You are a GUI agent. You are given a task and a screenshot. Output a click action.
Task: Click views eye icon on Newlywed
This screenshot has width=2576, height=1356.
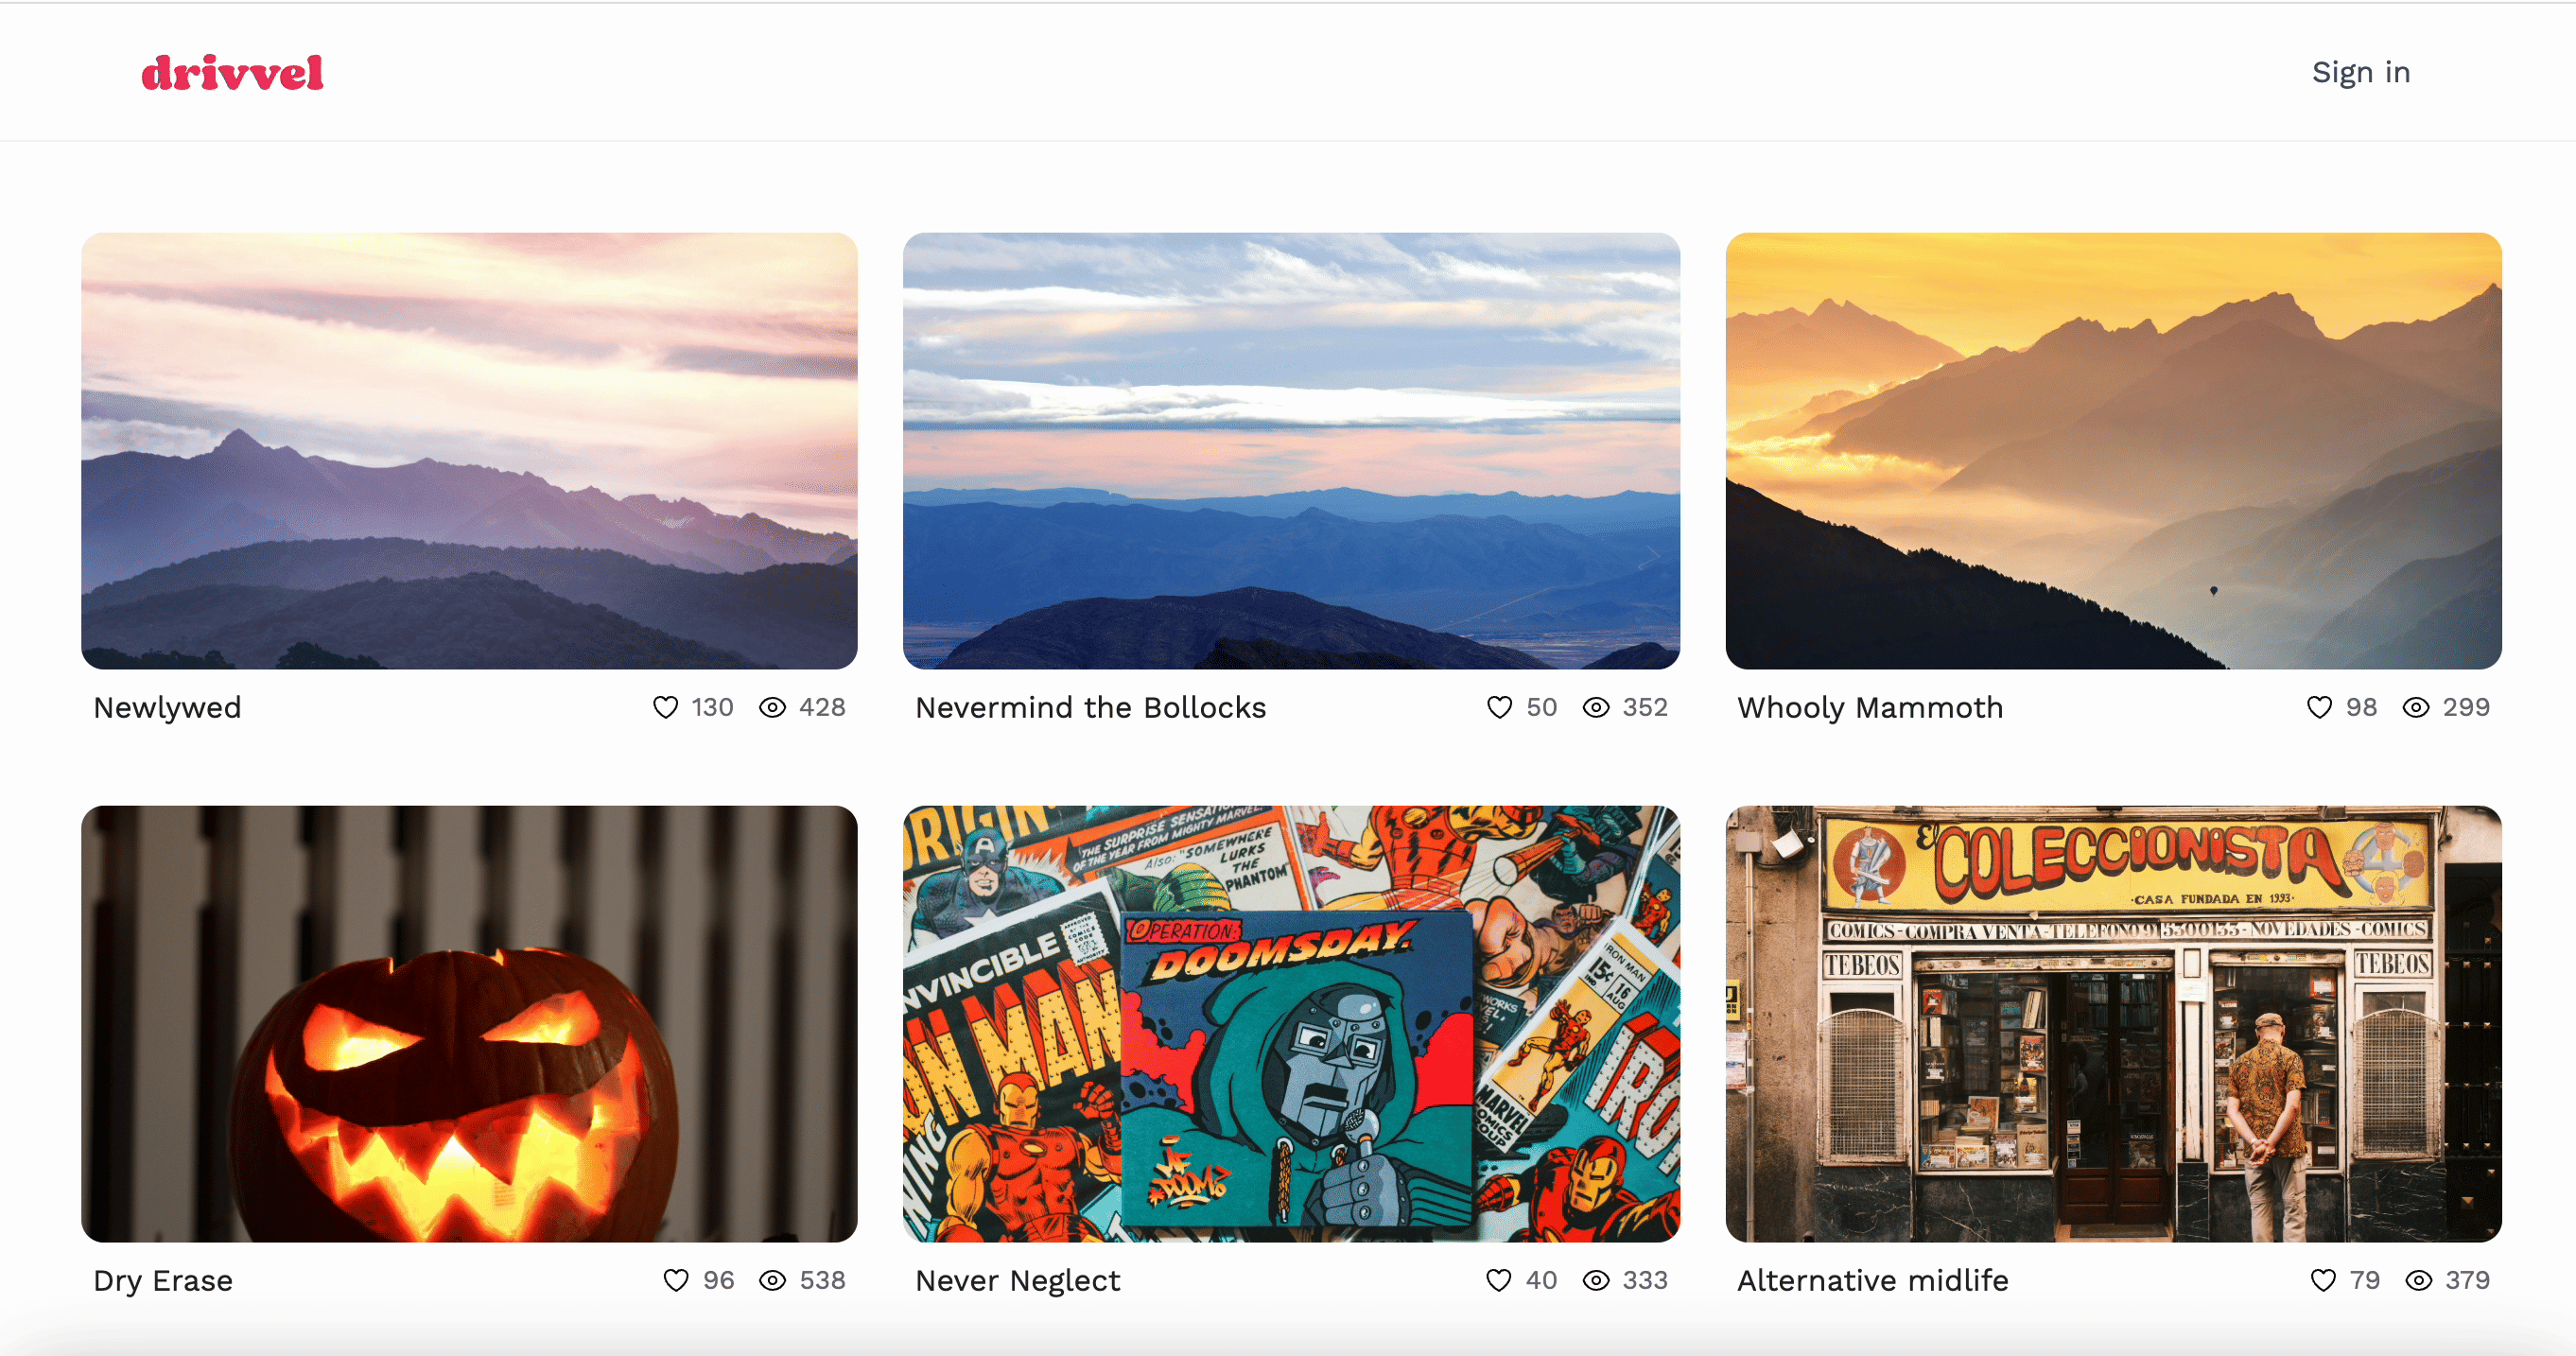tap(772, 708)
